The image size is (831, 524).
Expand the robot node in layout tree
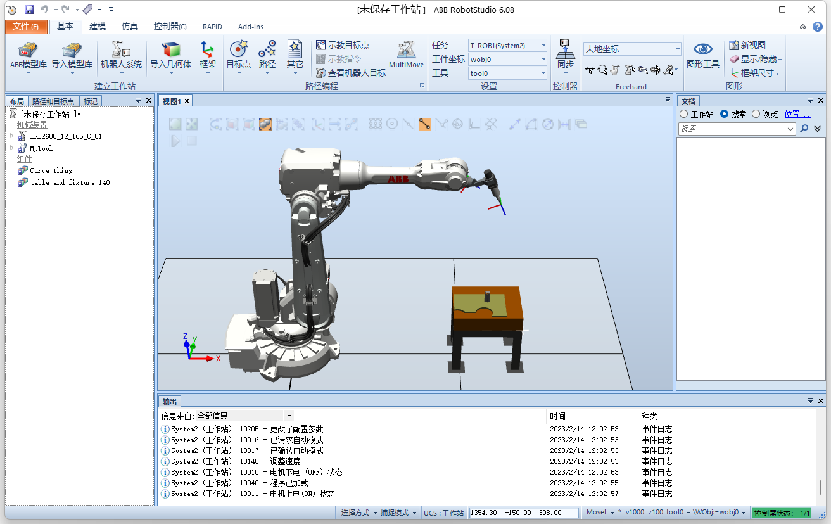pos(11,136)
